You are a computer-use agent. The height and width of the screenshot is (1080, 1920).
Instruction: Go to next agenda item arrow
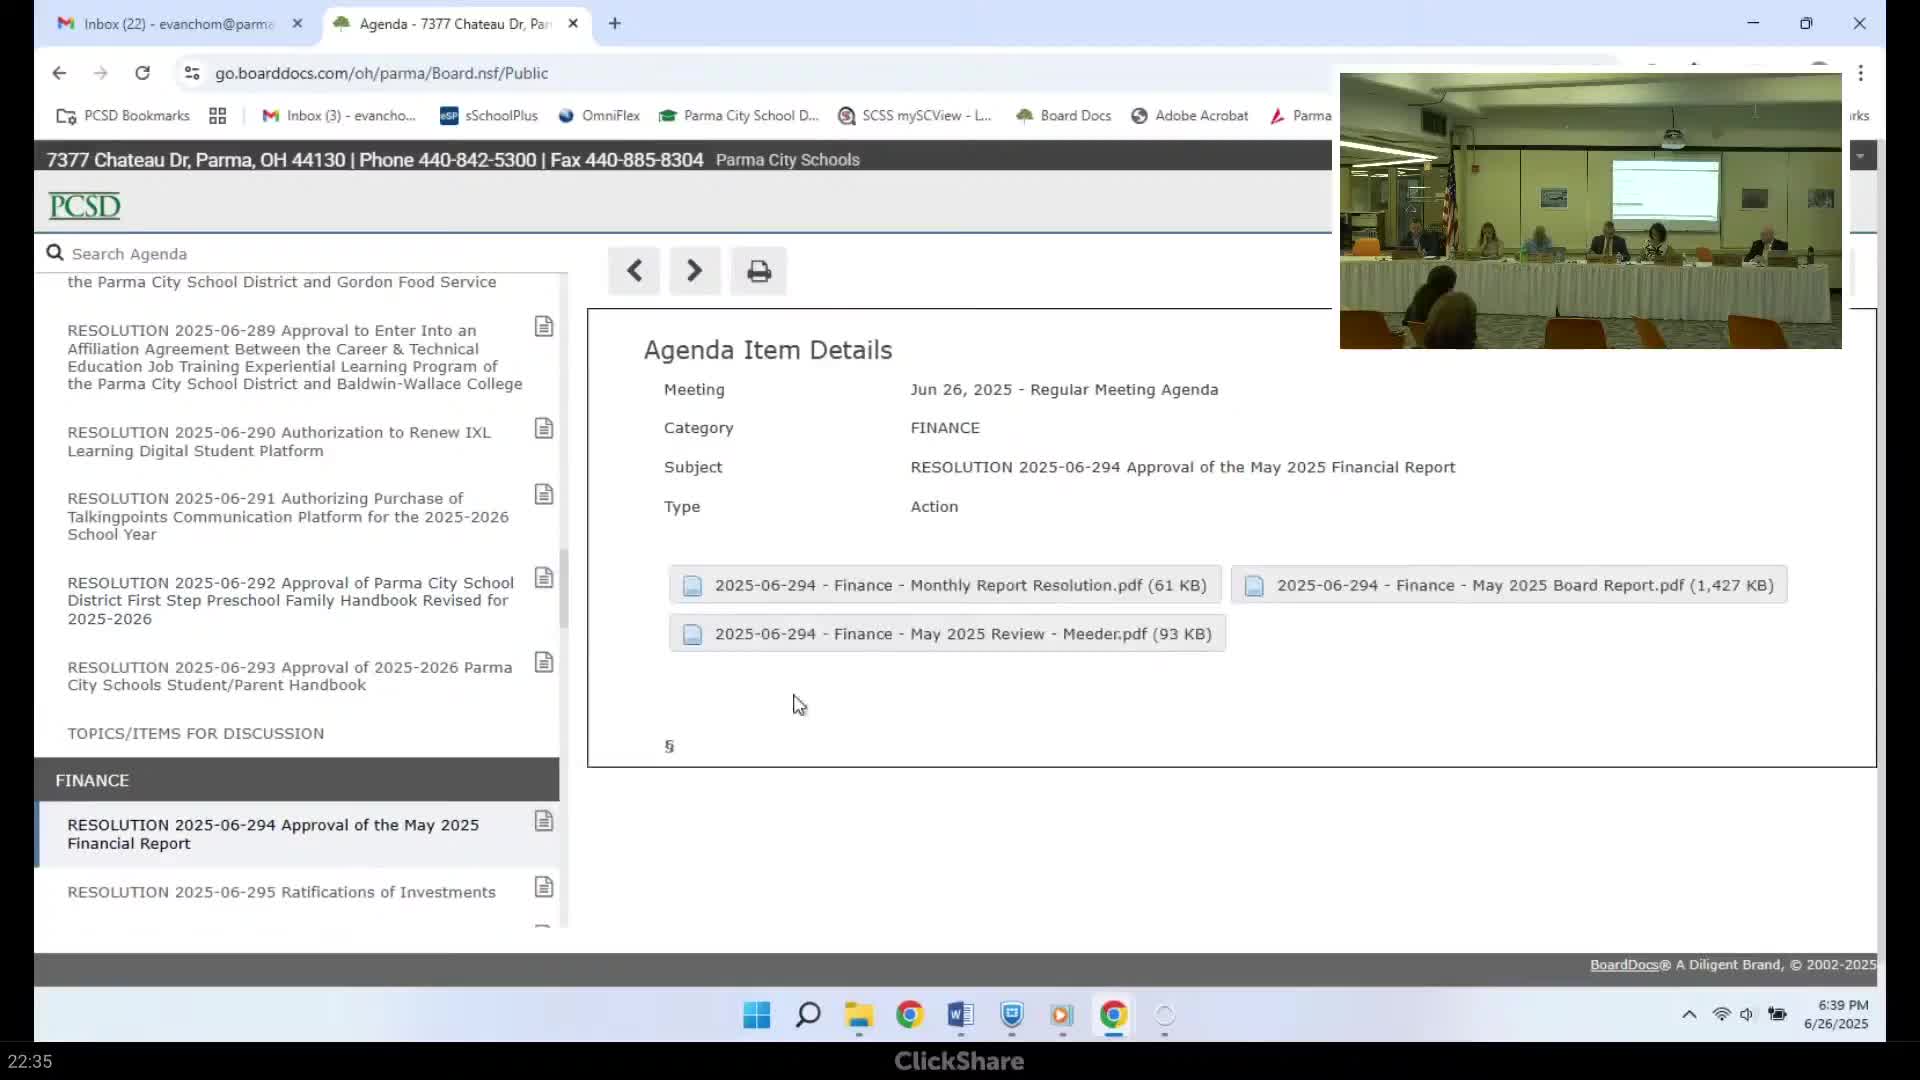694,271
